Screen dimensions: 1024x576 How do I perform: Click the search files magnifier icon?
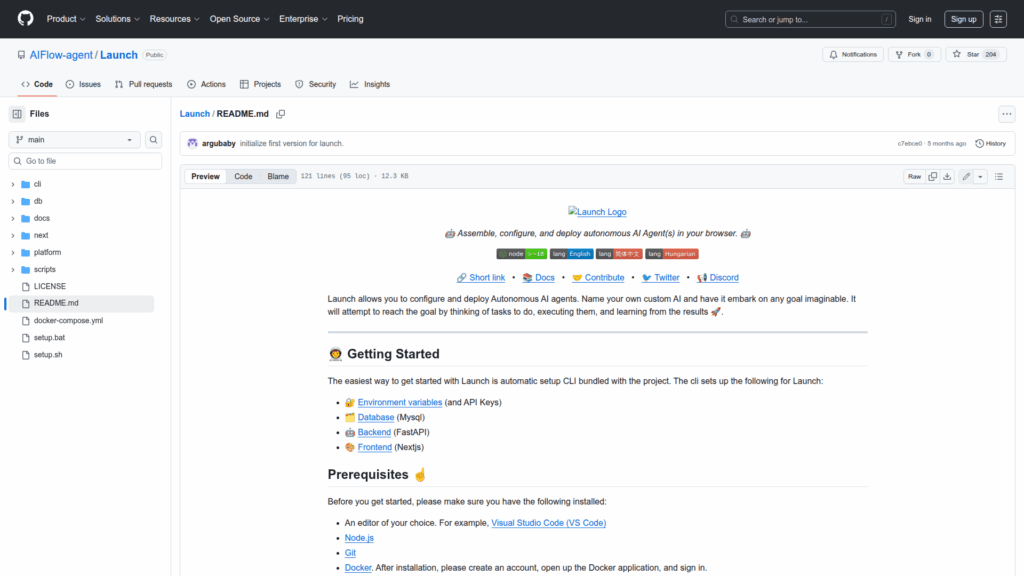154,140
